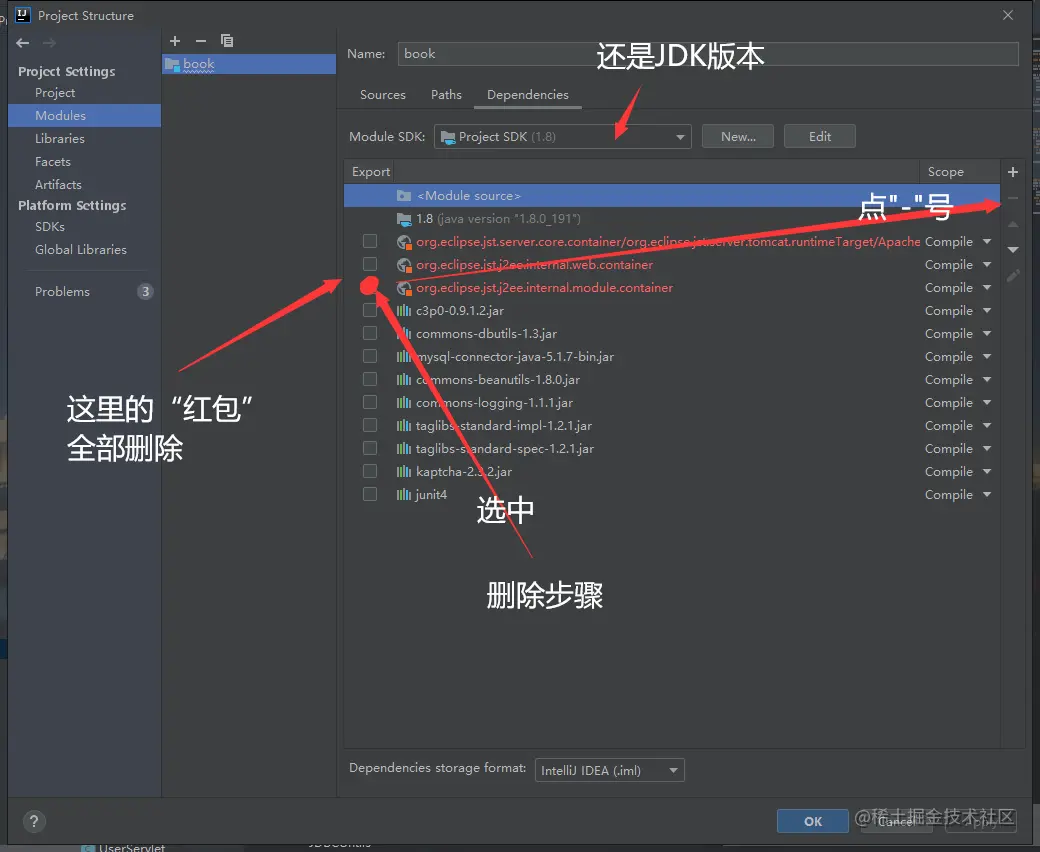This screenshot has width=1040, height=852.
Task: Click icon of org.eclipse.jst.j2ee.internal.web.container
Action: click(404, 265)
